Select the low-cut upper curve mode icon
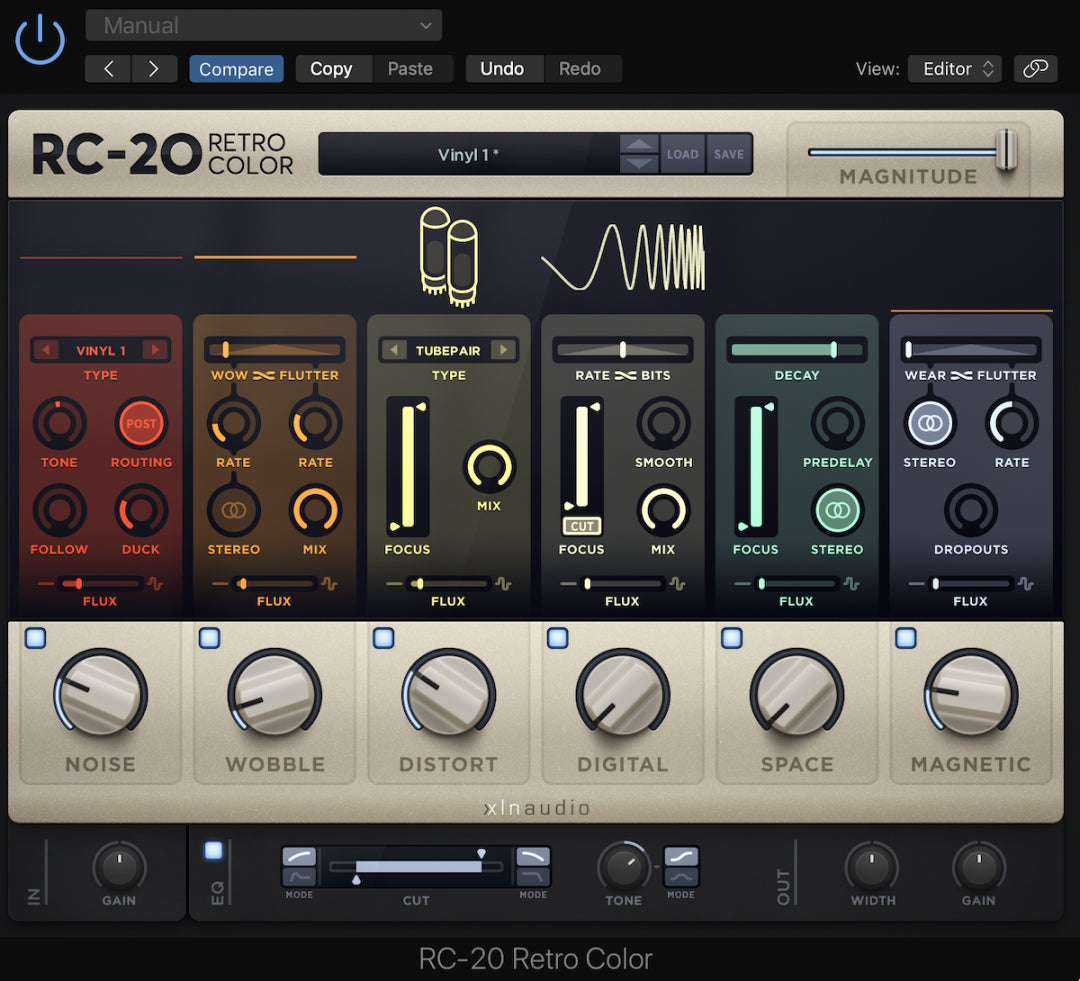This screenshot has height=981, width=1080. click(x=299, y=856)
